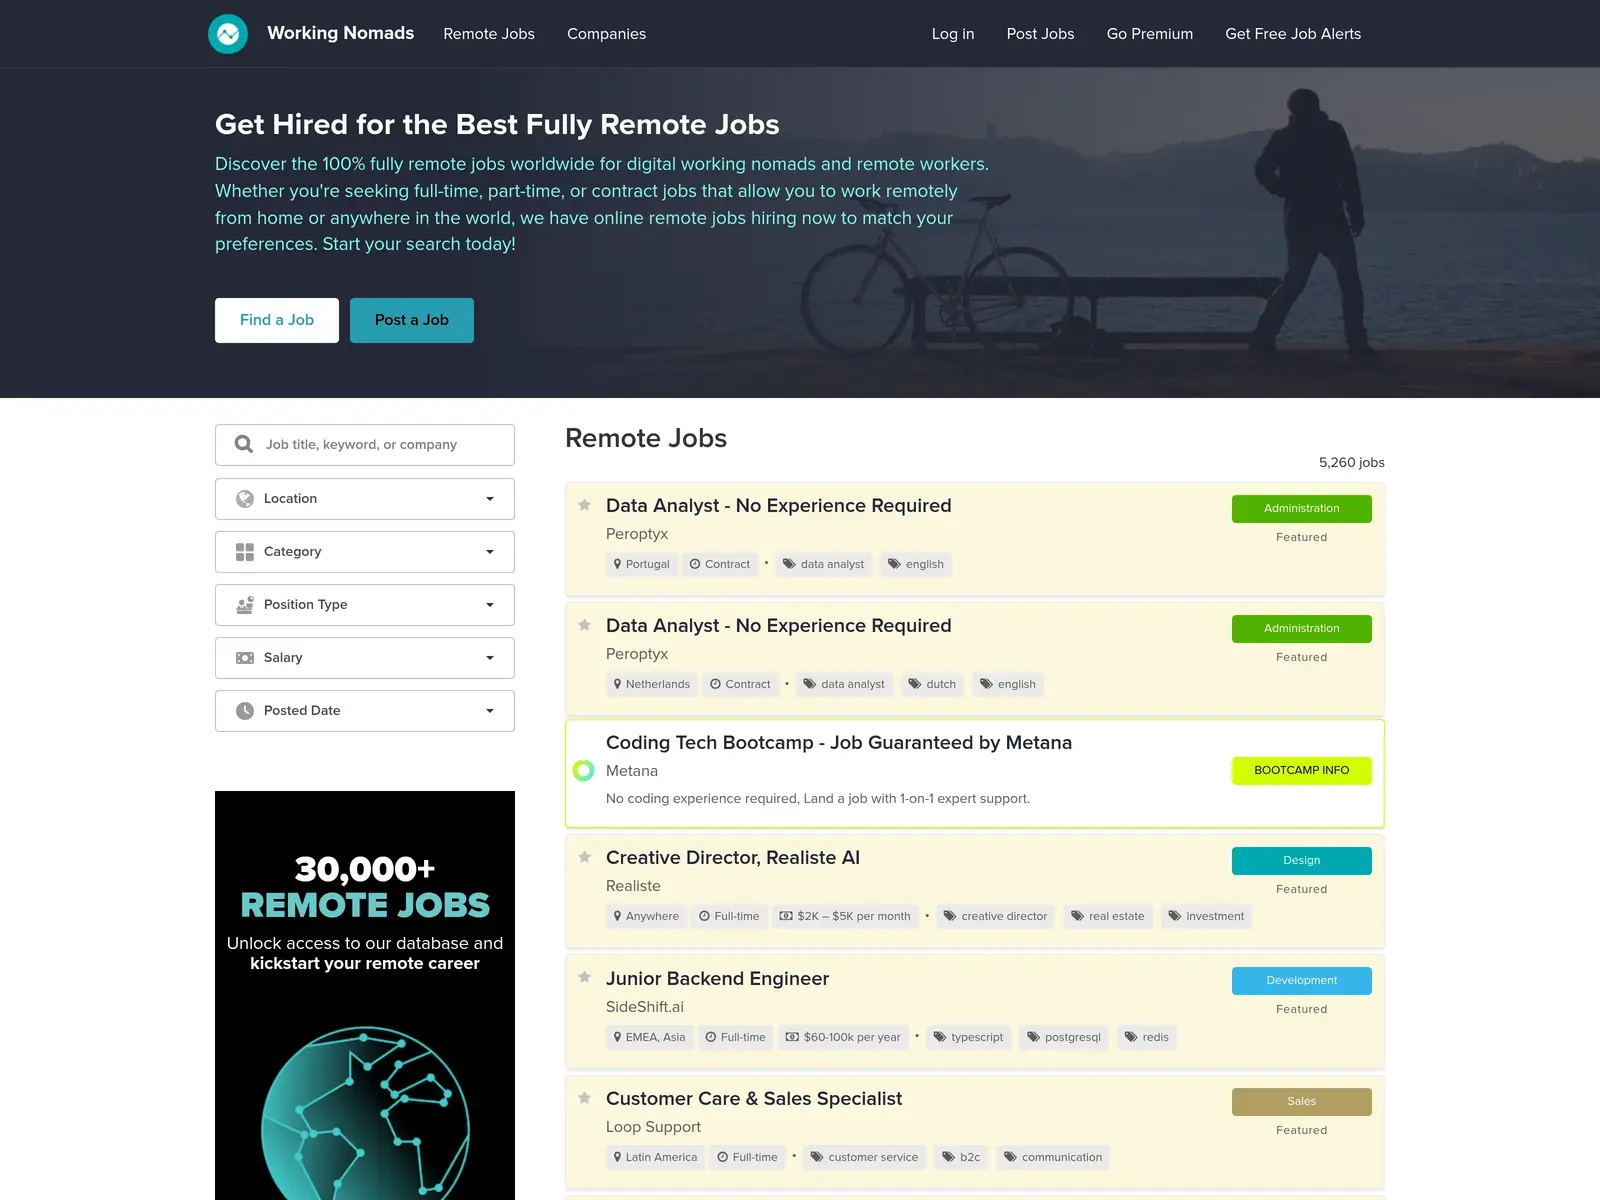The height and width of the screenshot is (1200, 1600).
Task: Click the Development category badge
Action: pos(1302,981)
